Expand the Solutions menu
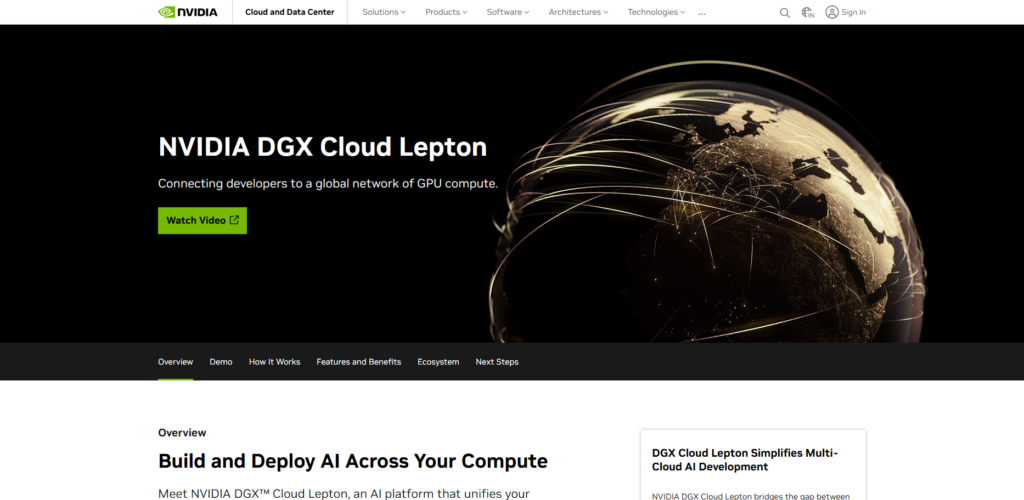Viewport: 1024px width, 500px height. [x=384, y=12]
